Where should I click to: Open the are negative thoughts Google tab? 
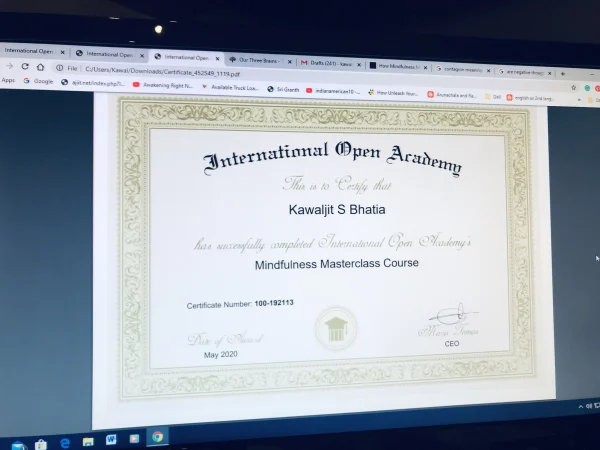click(525, 72)
